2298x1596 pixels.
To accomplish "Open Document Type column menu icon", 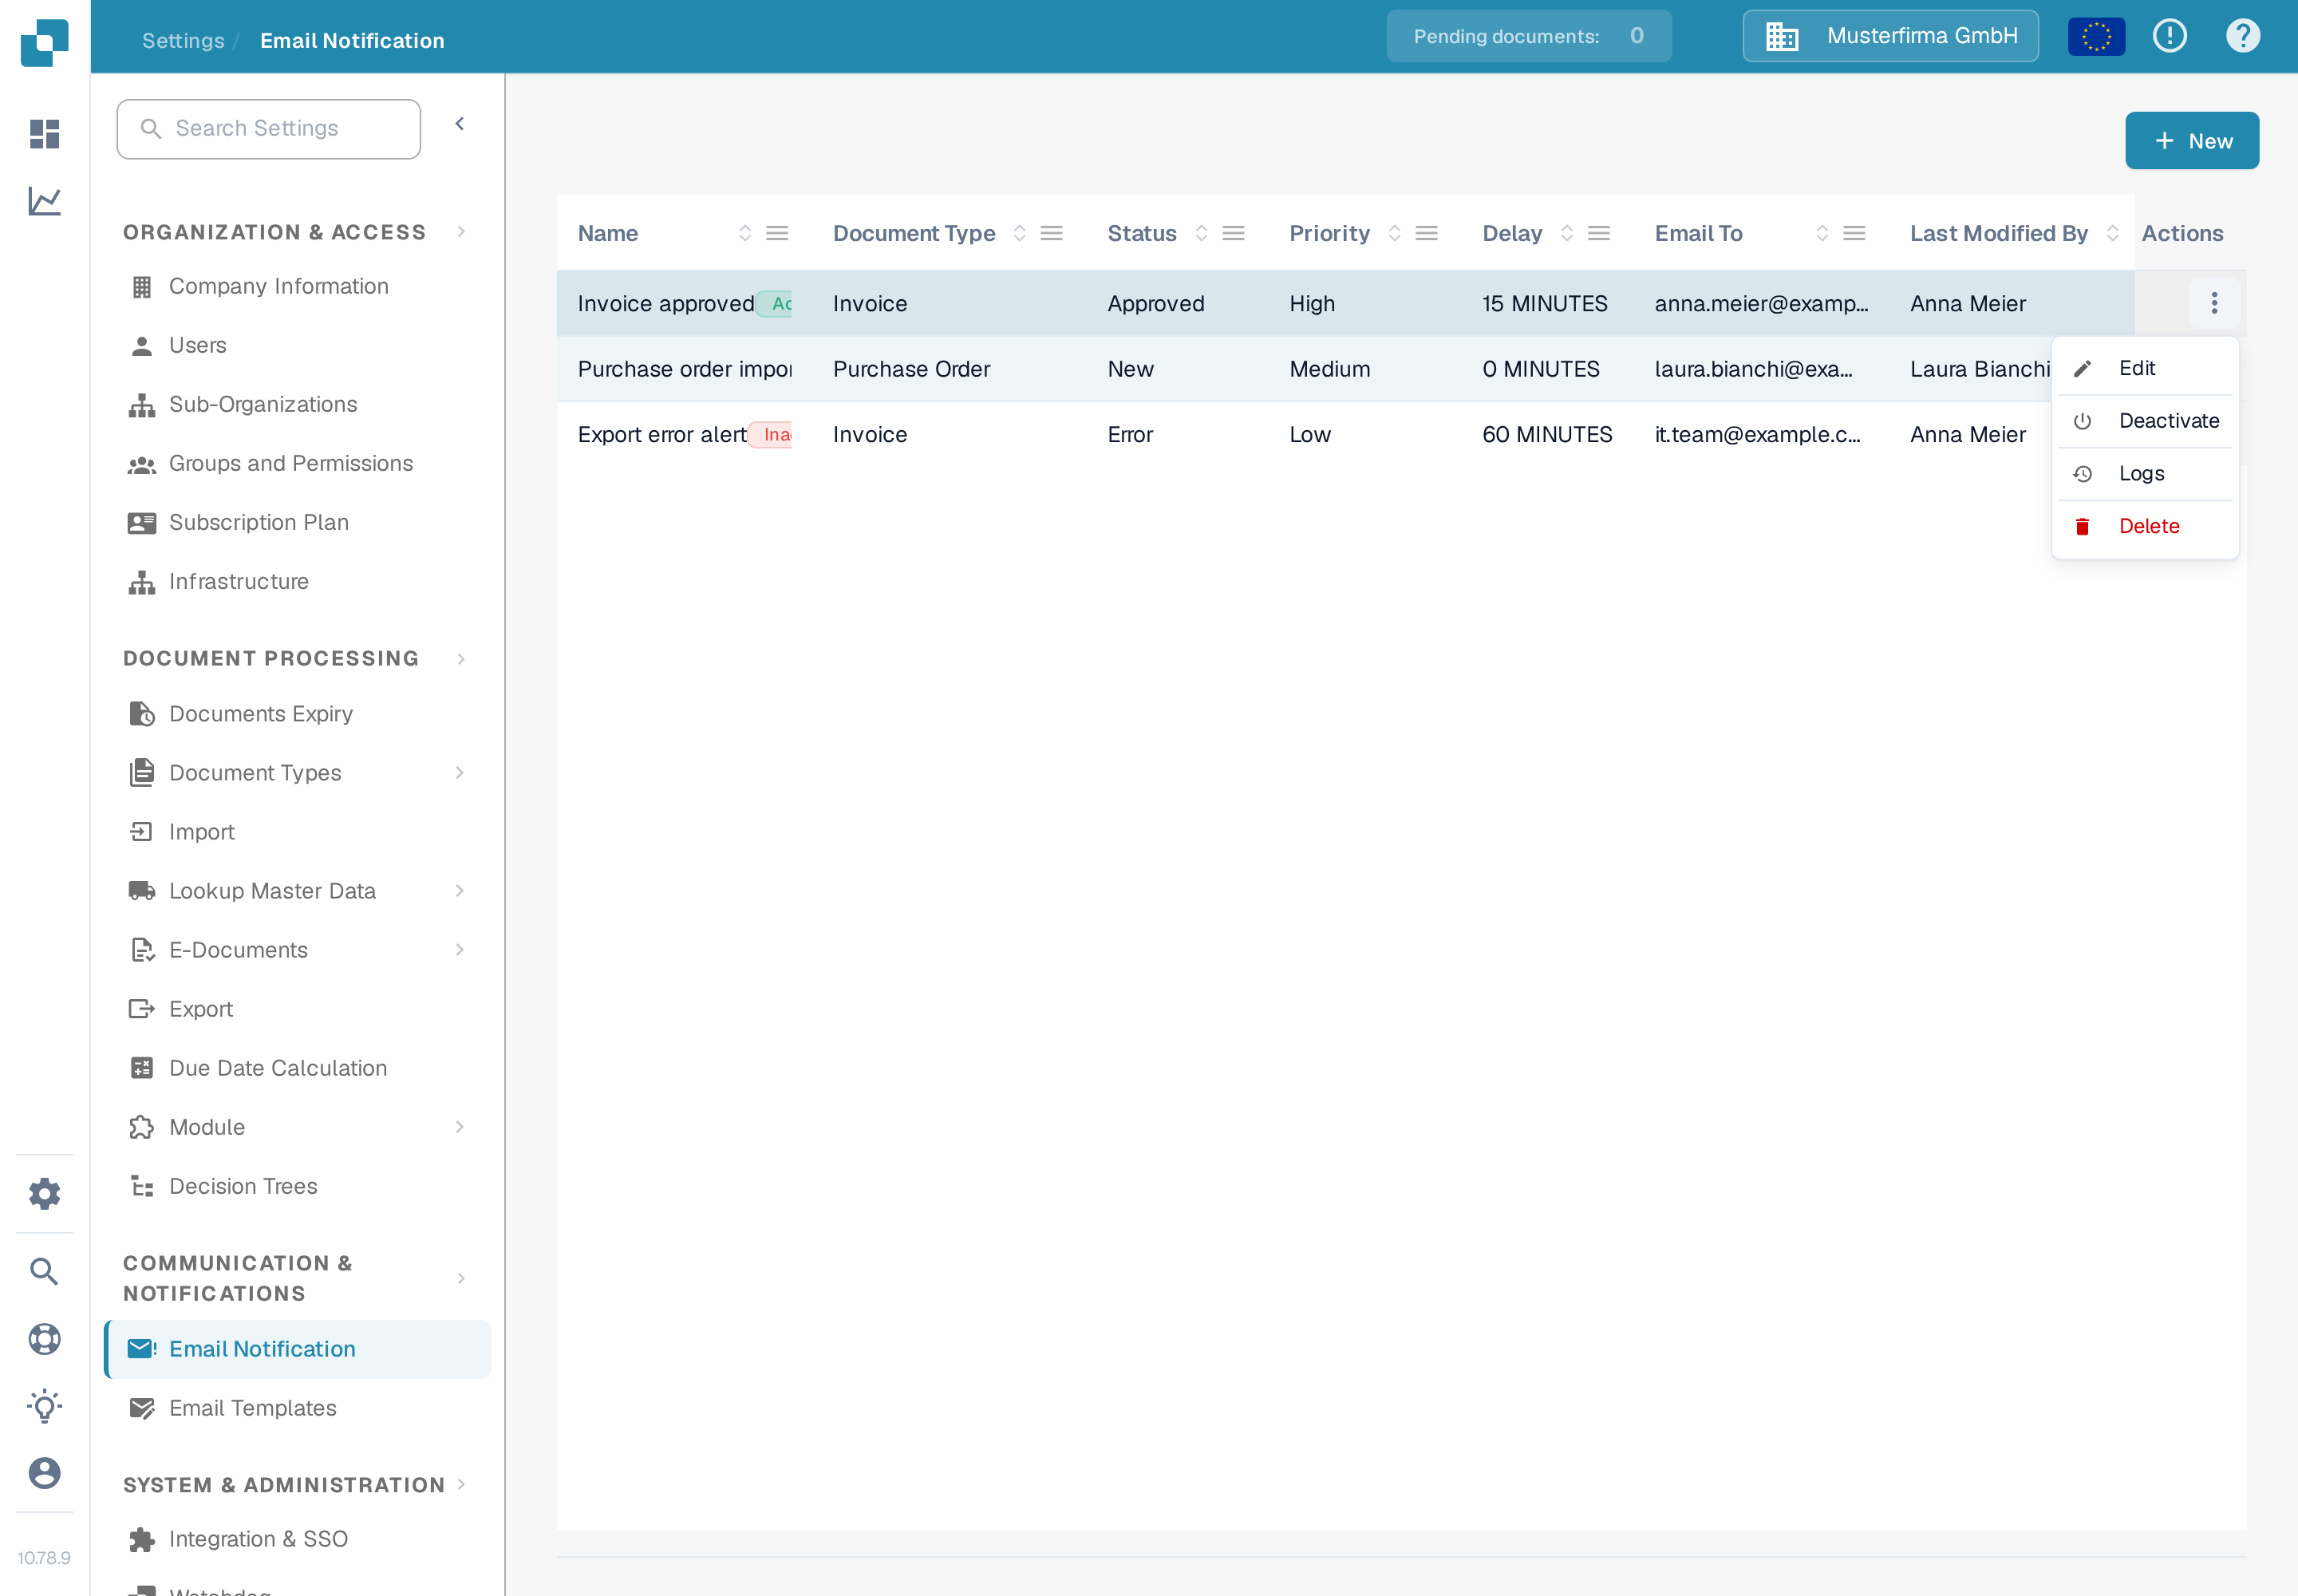I will pyautogui.click(x=1051, y=233).
